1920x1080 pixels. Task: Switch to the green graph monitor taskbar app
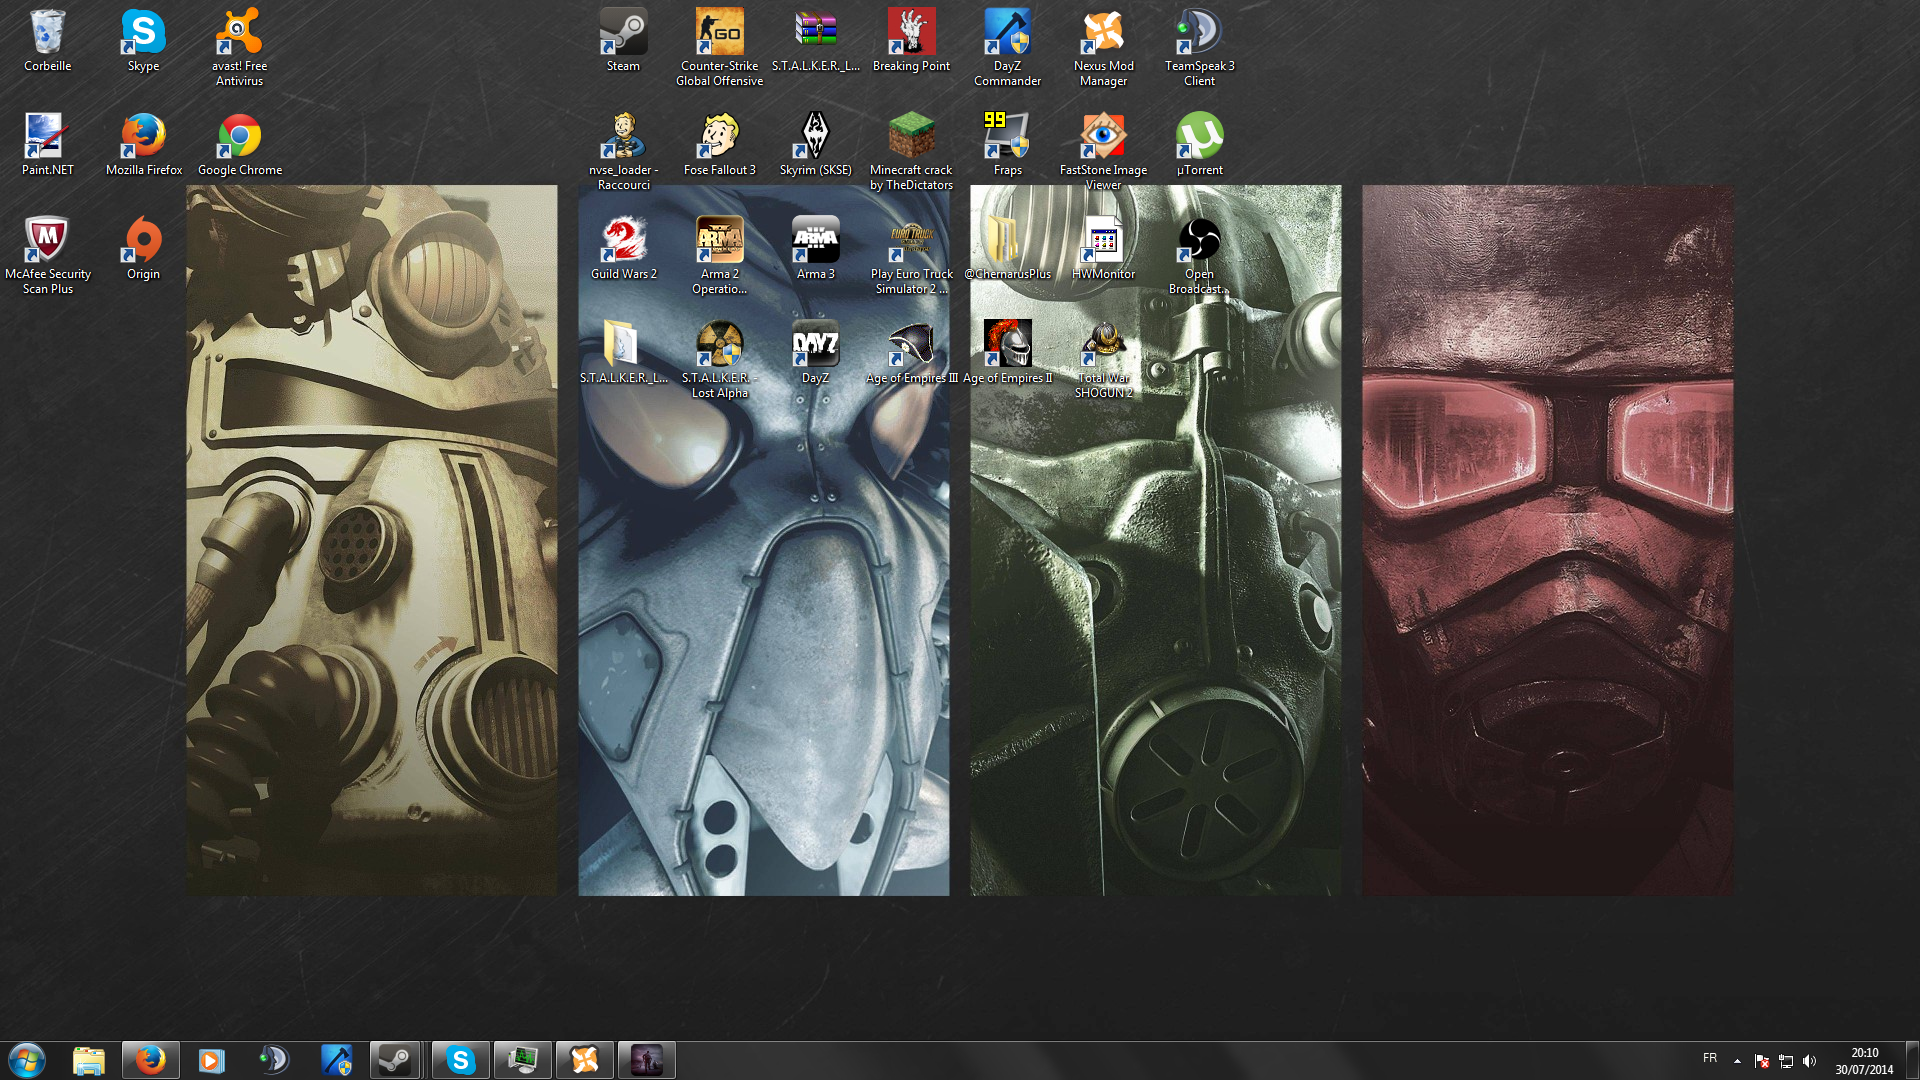522,1060
